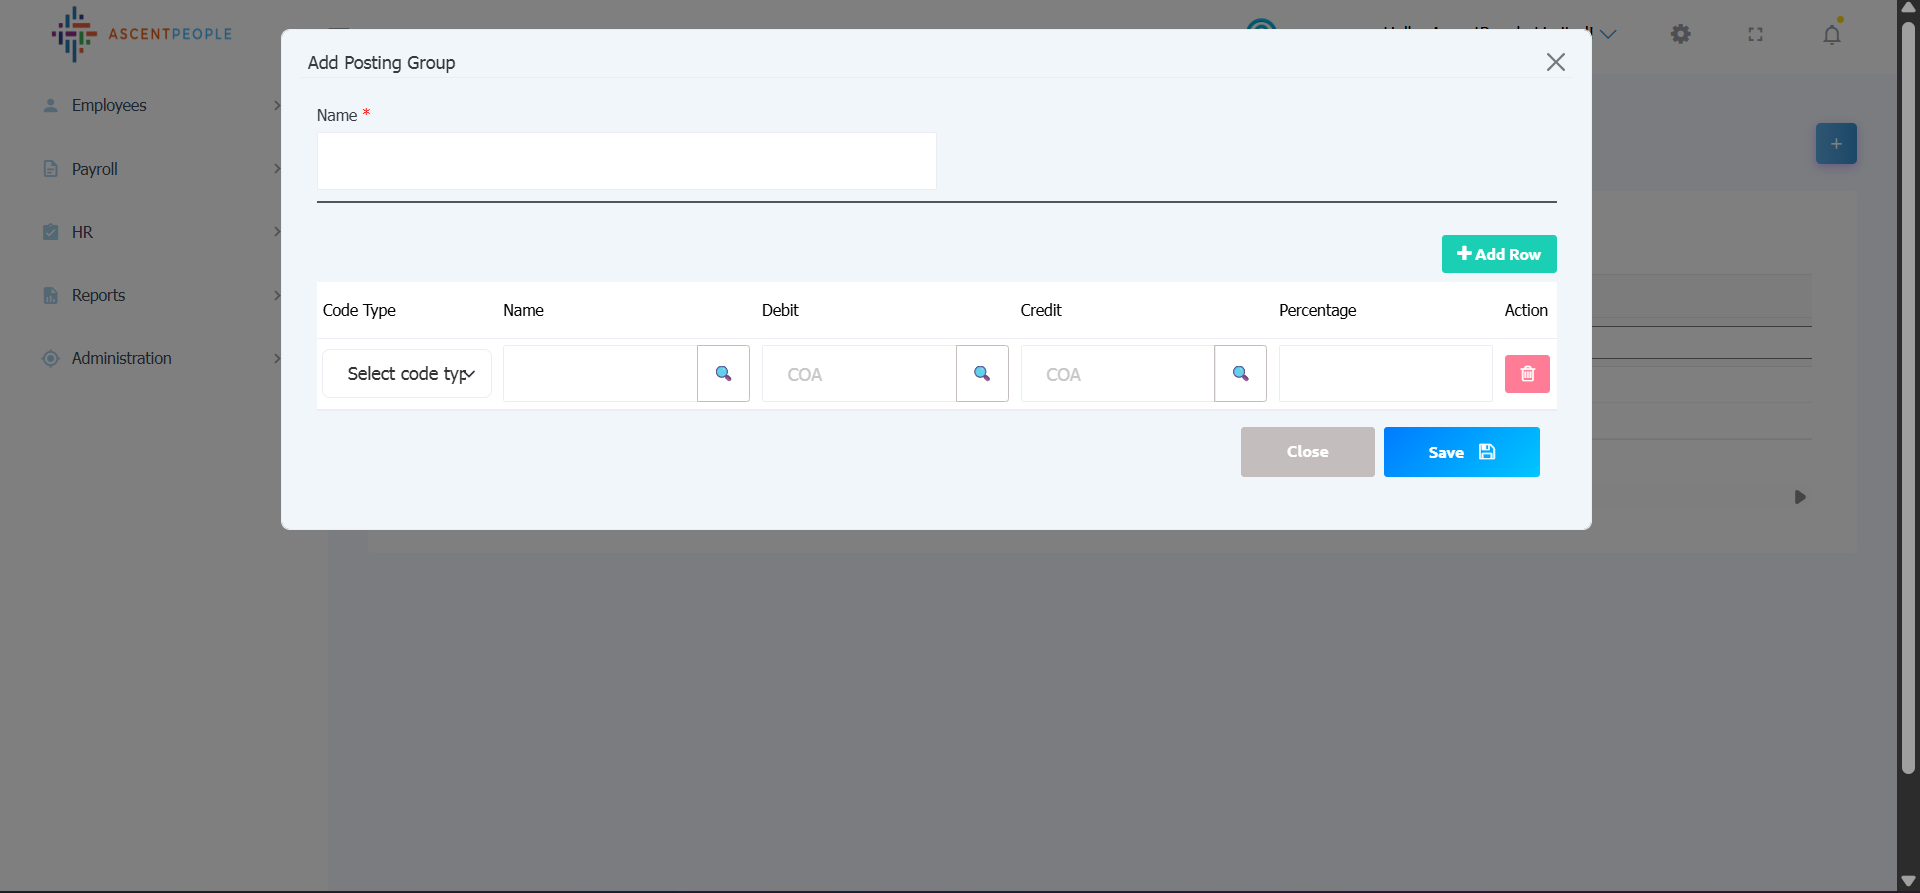This screenshot has height=893, width=1920.
Task: Expand the Administration sidebar section
Action: [x=121, y=358]
